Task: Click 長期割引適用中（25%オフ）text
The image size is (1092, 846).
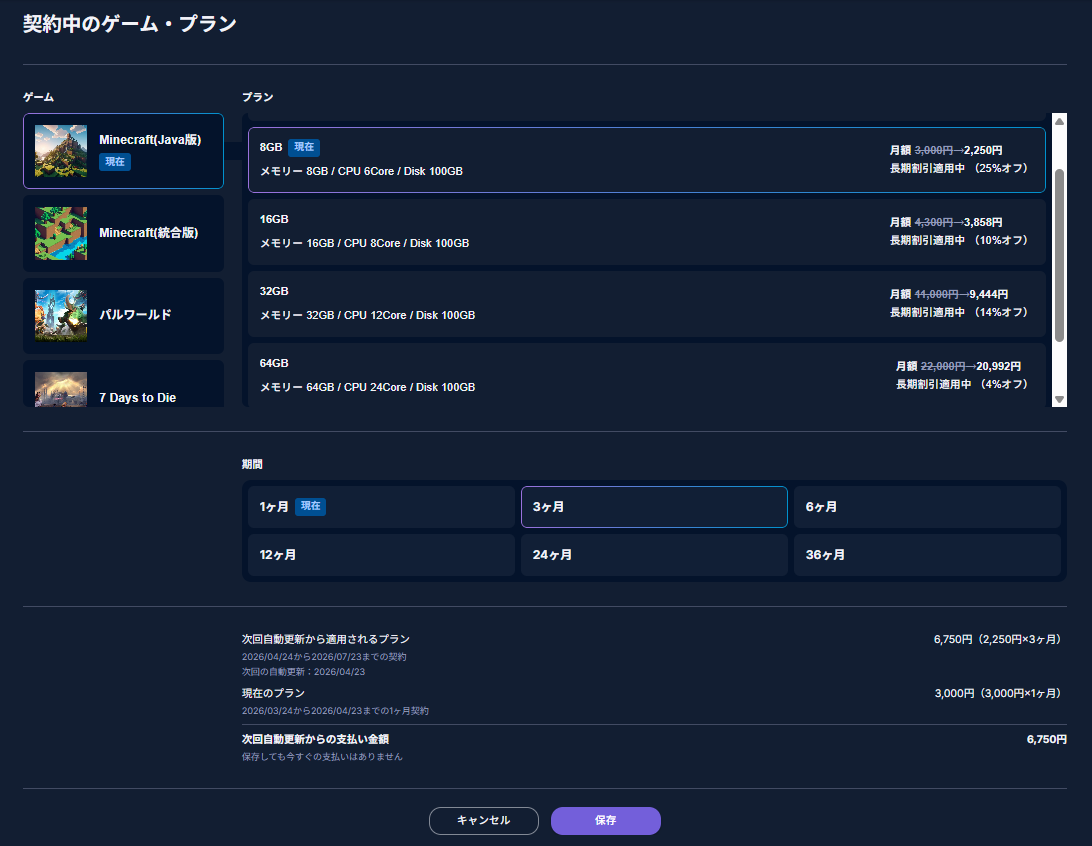Action: 958,169
